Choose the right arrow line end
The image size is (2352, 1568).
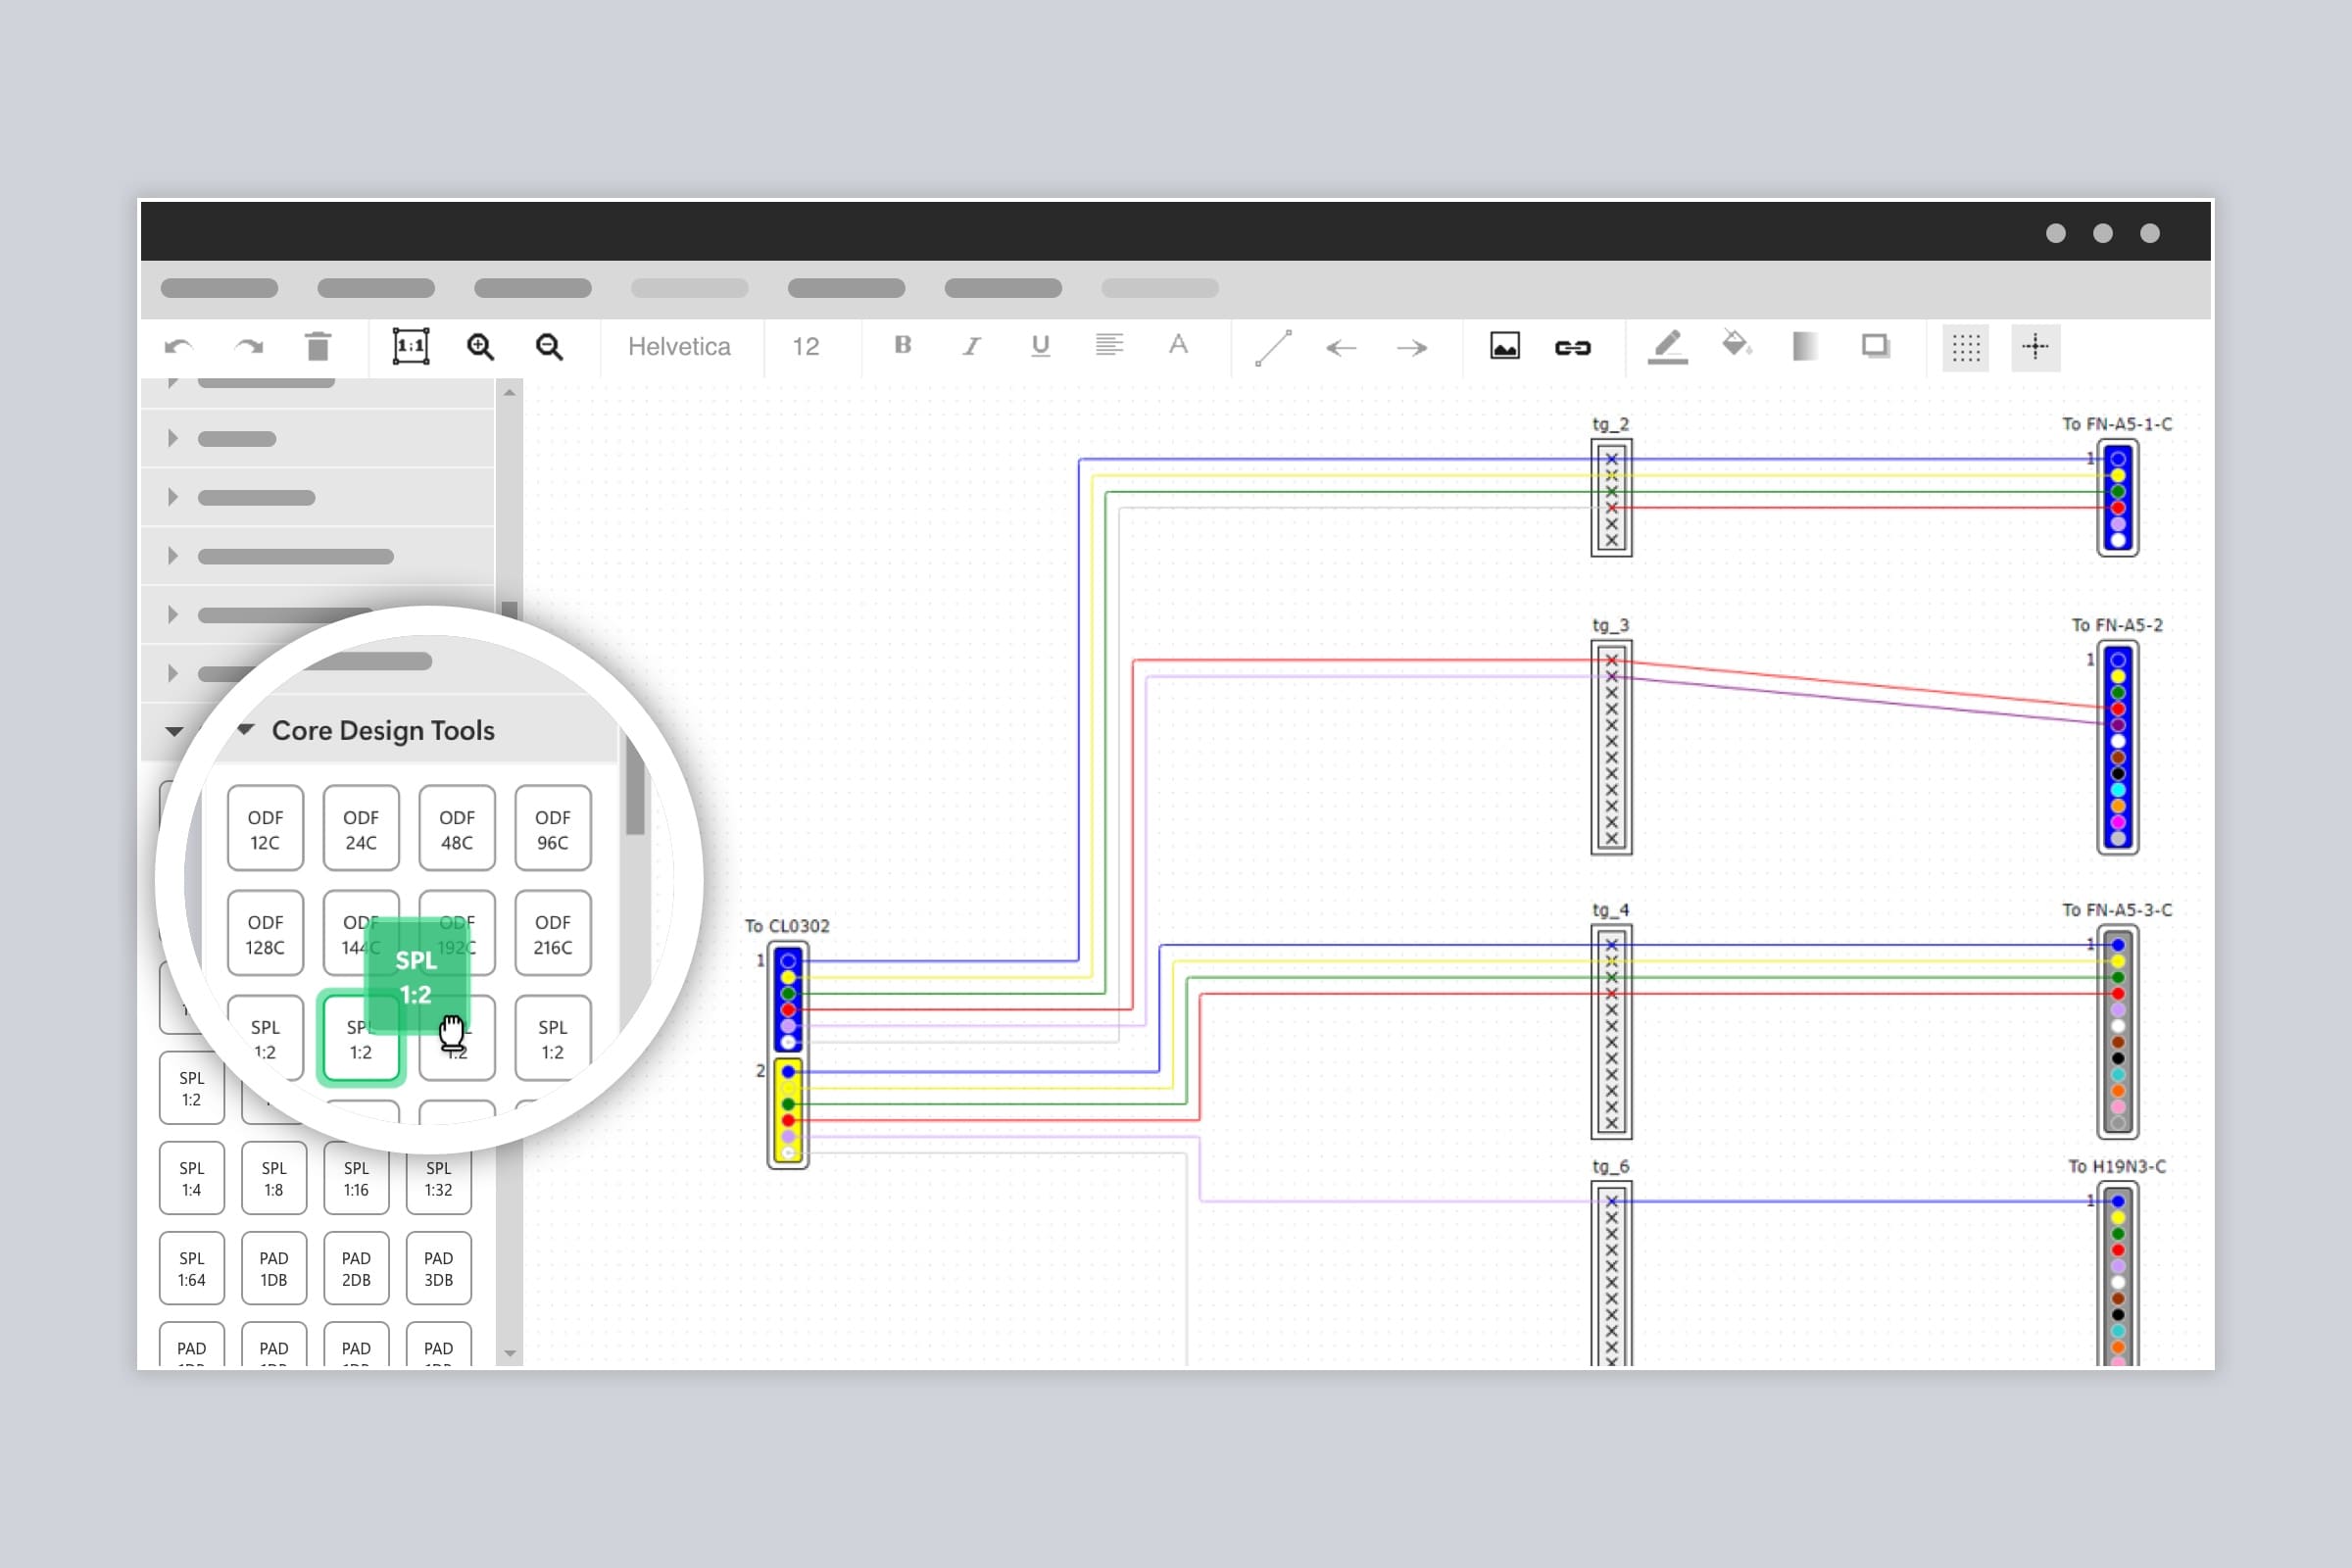1412,348
